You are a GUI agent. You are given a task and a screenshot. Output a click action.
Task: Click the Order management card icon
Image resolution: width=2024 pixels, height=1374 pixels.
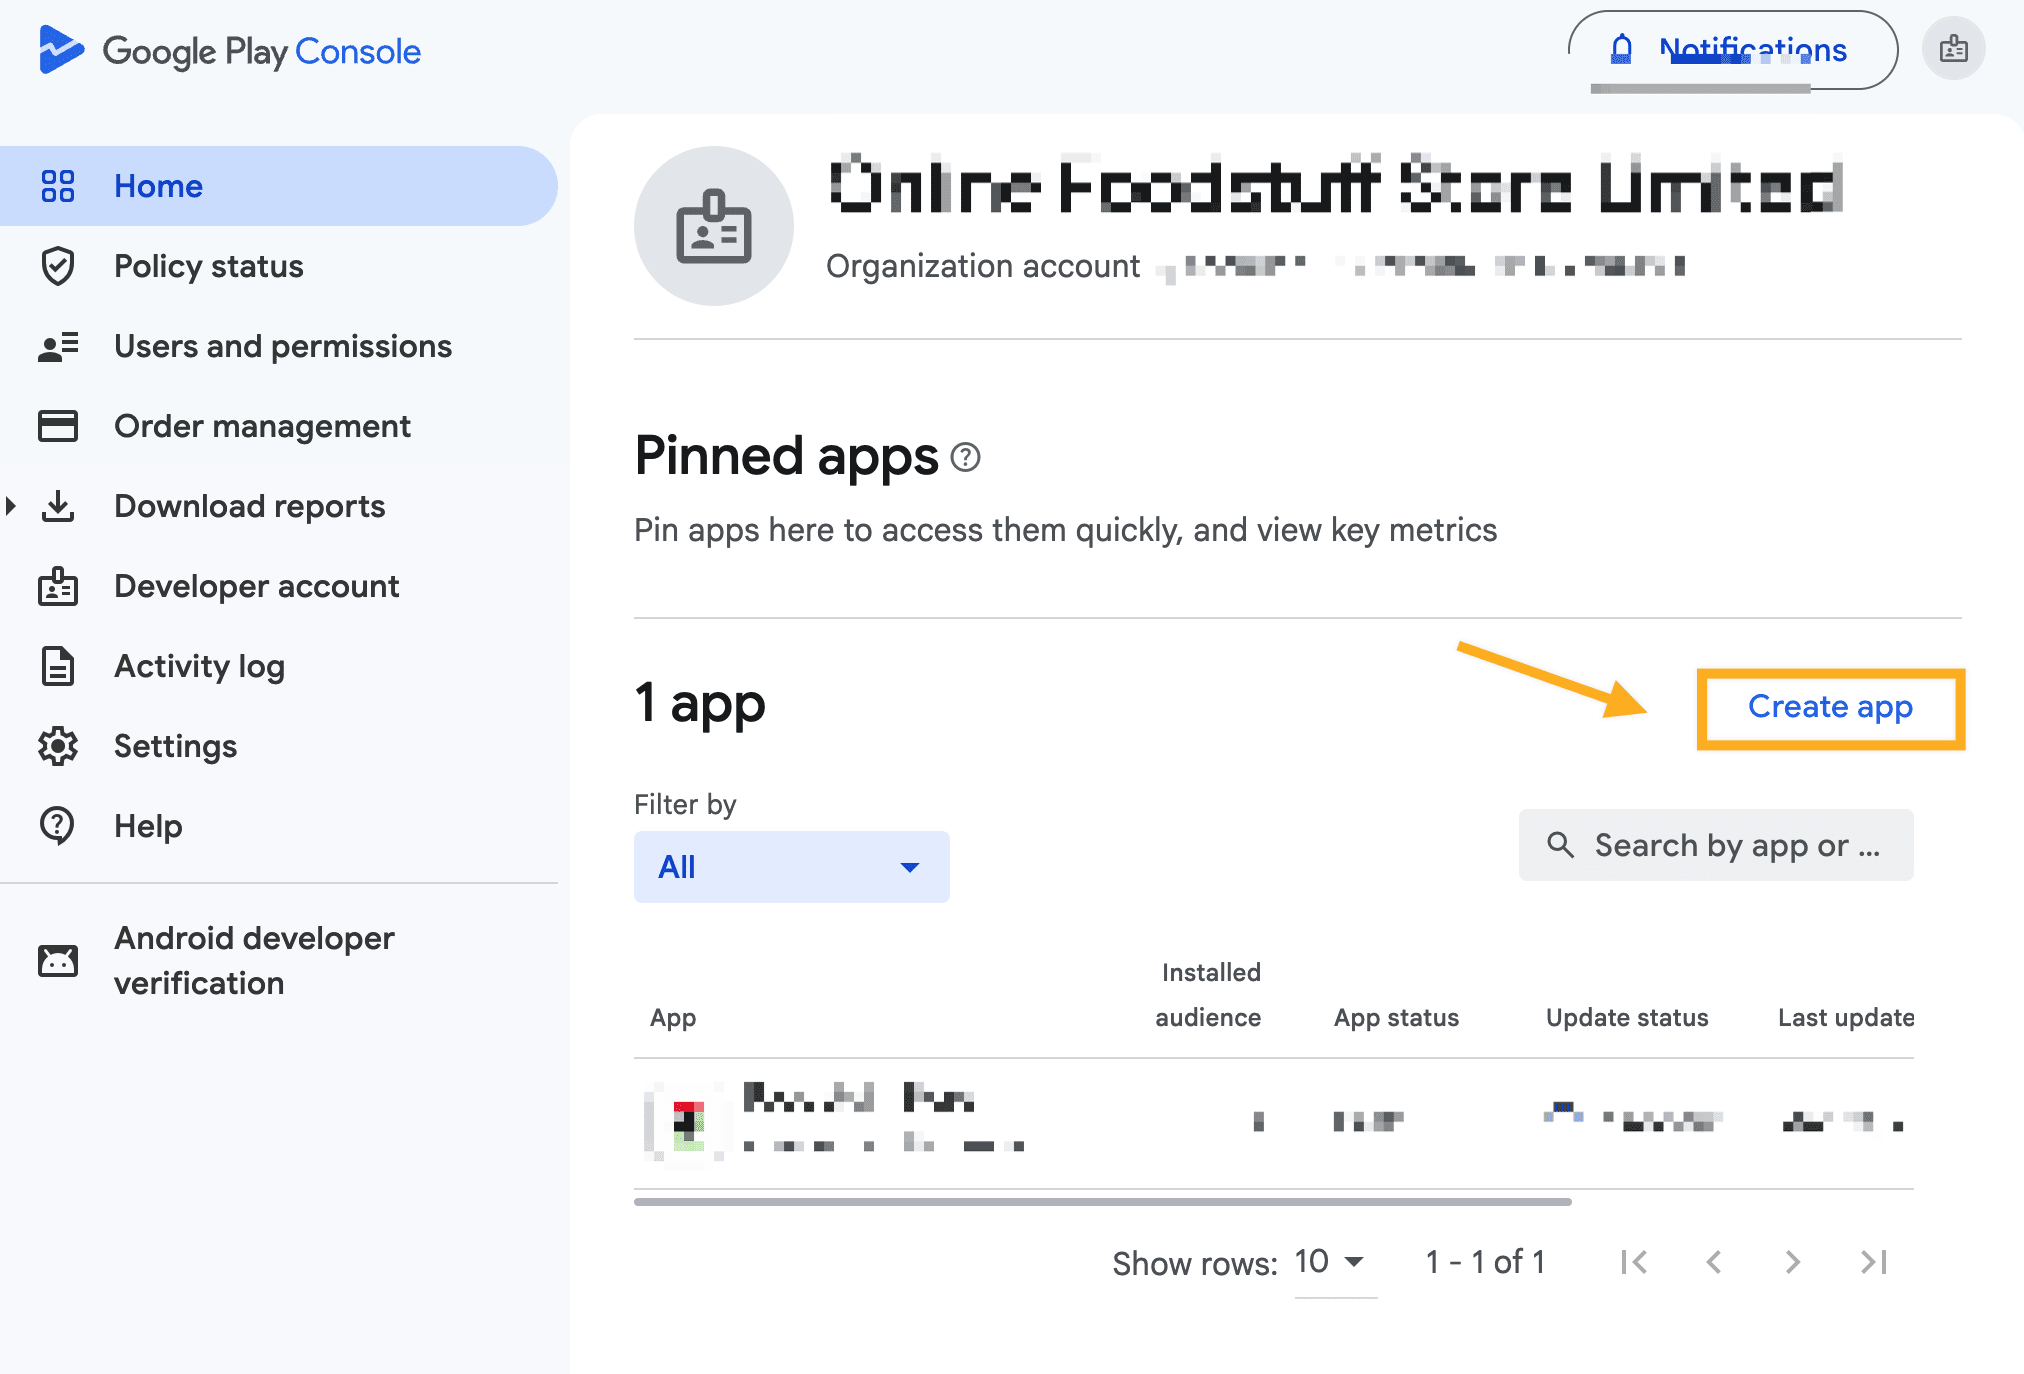(58, 426)
